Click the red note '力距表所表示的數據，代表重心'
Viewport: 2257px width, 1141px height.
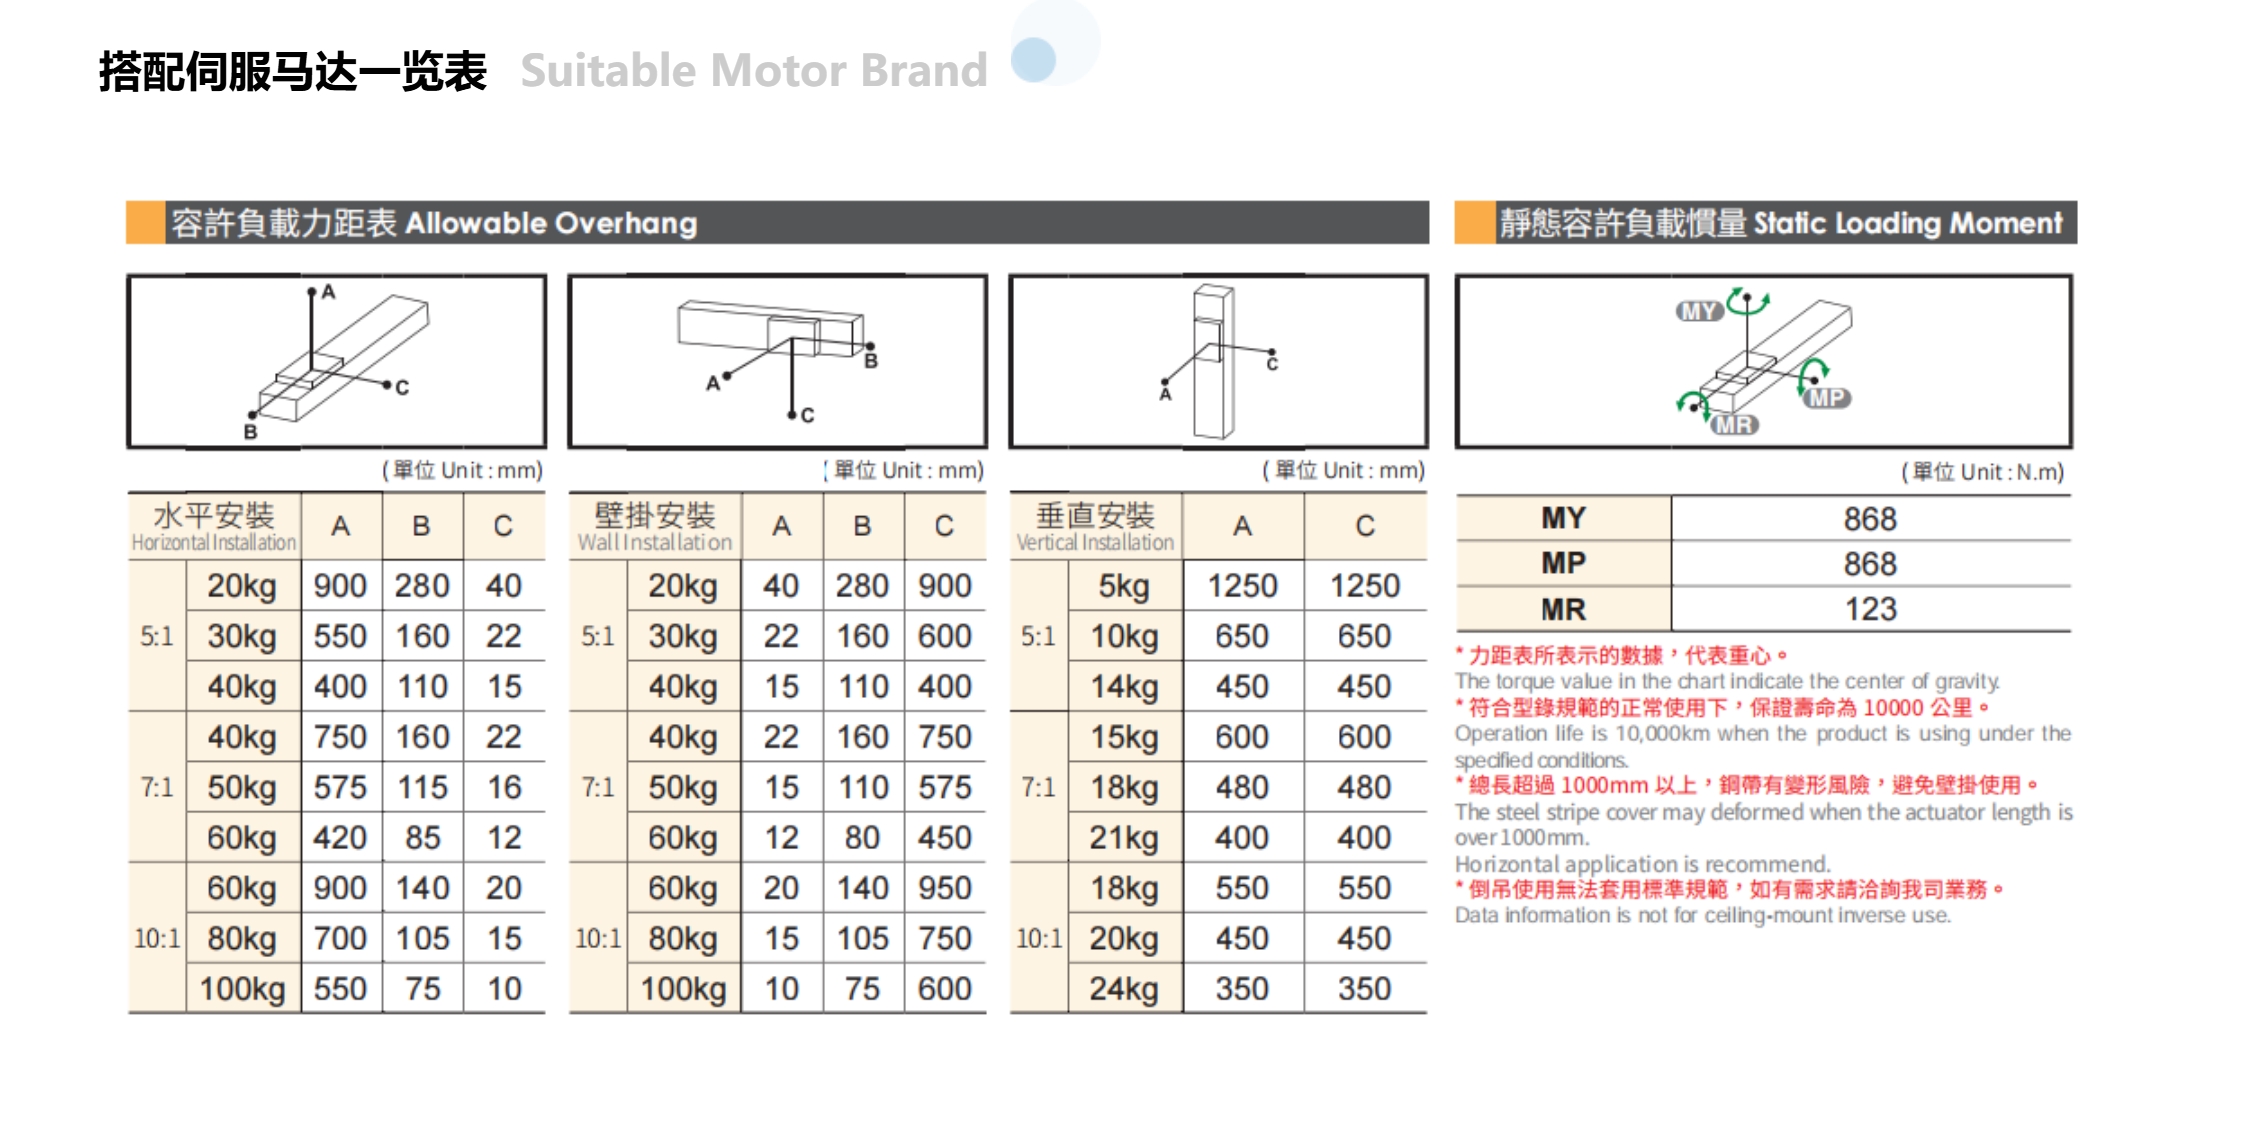(x=1621, y=656)
